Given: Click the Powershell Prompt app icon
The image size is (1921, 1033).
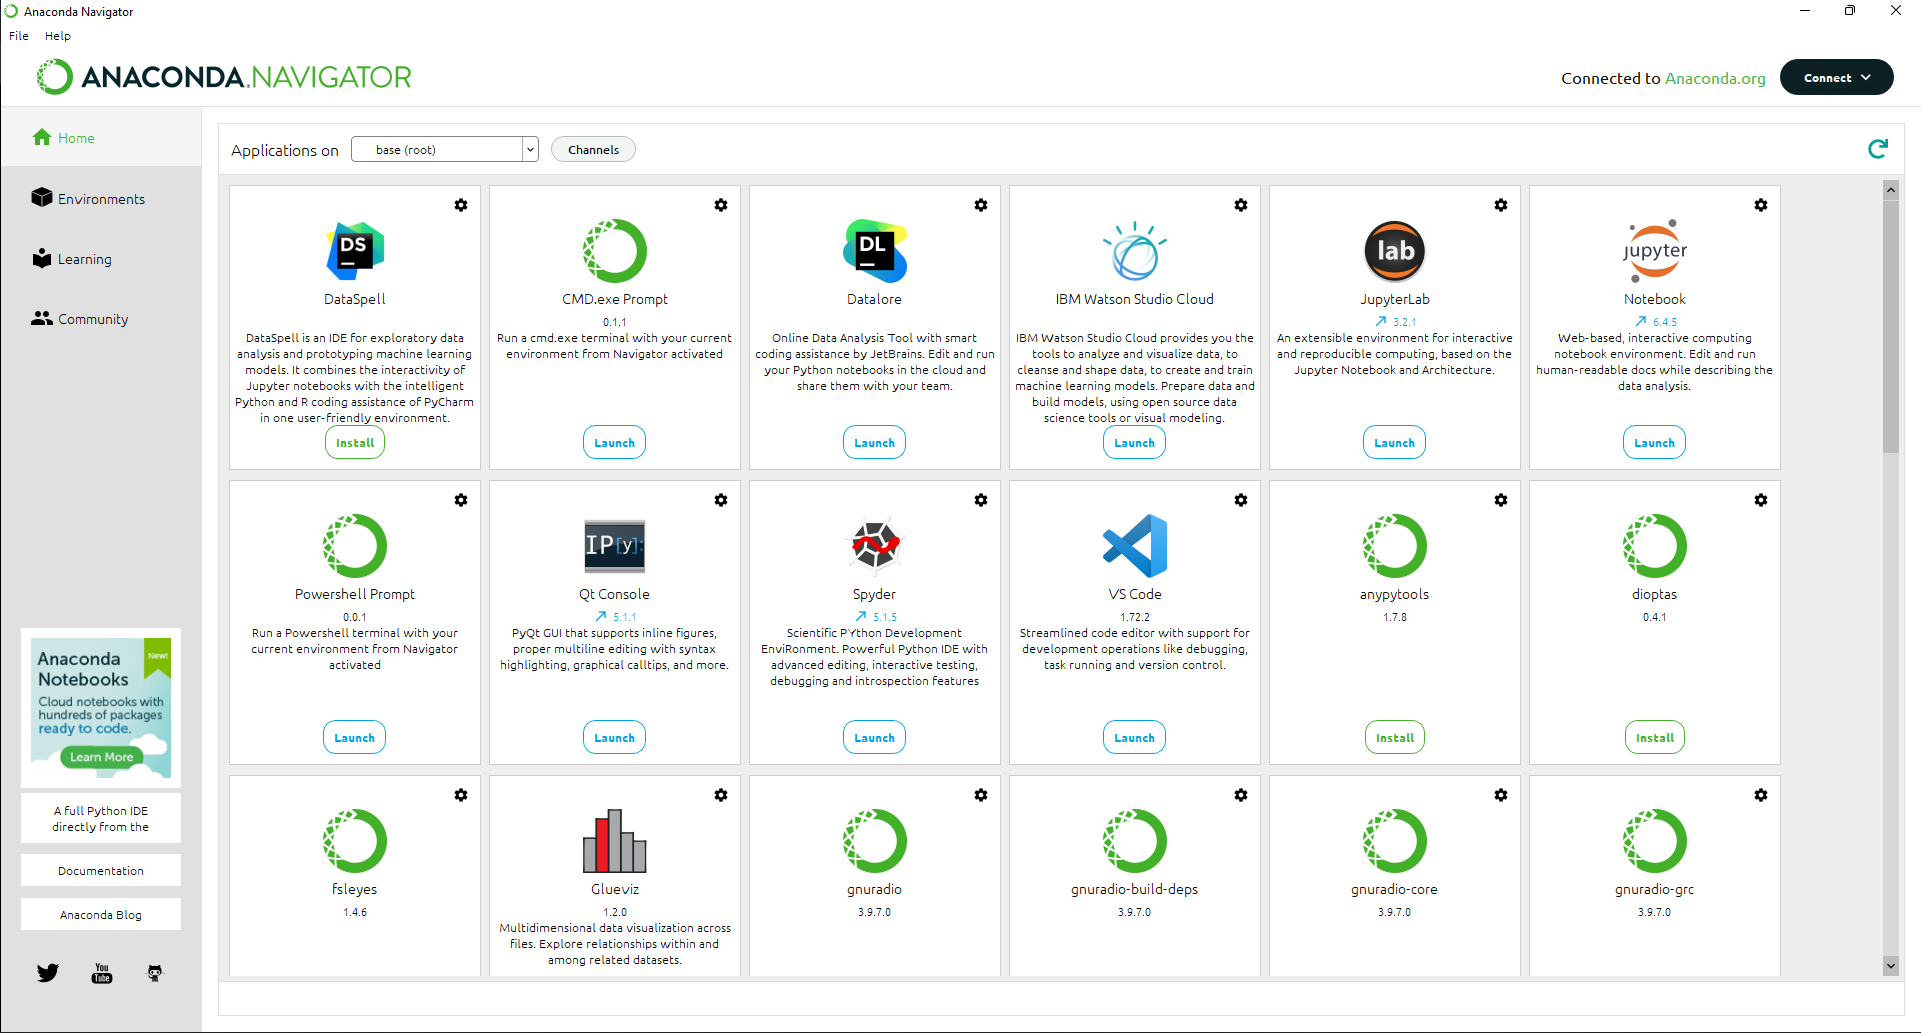Looking at the screenshot, I should pos(355,546).
